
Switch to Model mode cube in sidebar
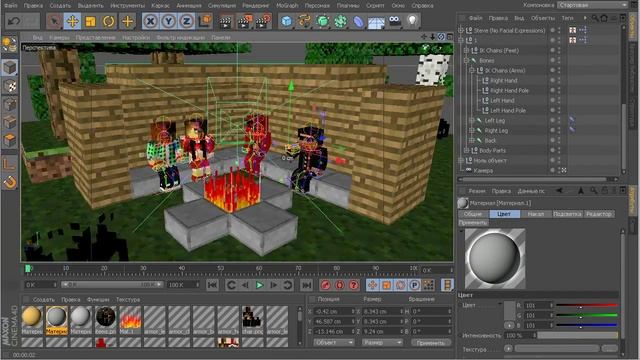pos(9,68)
